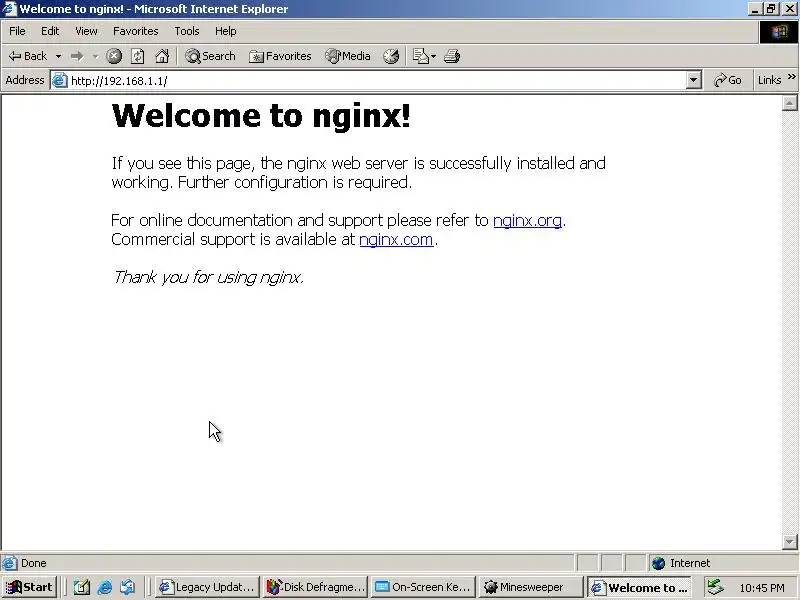Open the Help menu

(226, 31)
